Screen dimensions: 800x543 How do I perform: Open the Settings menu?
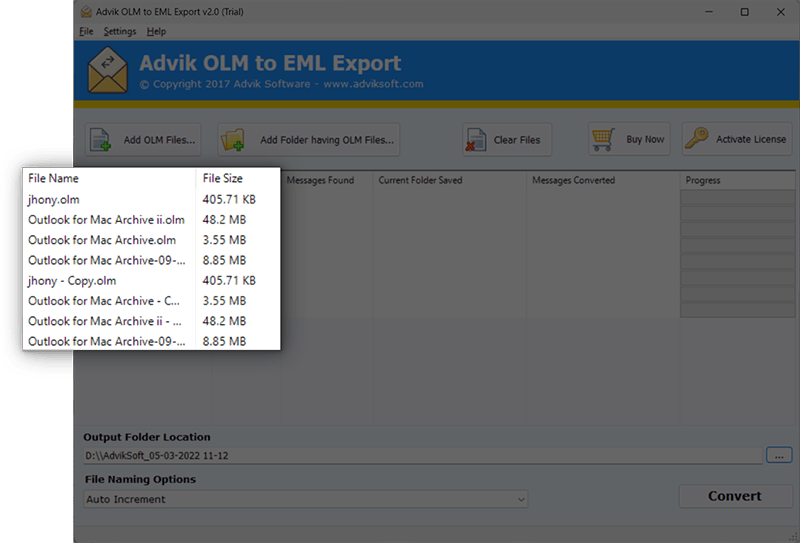coord(120,32)
